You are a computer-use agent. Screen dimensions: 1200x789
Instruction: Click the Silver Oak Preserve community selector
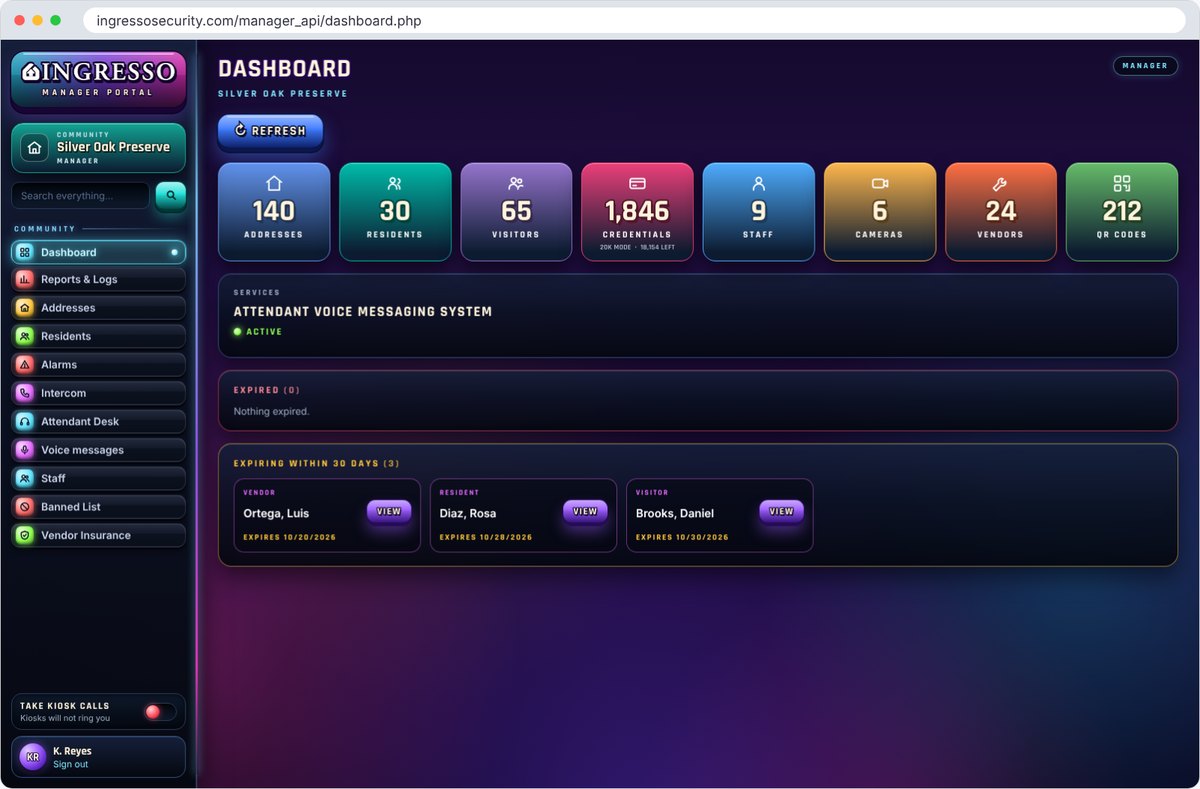tap(98, 148)
